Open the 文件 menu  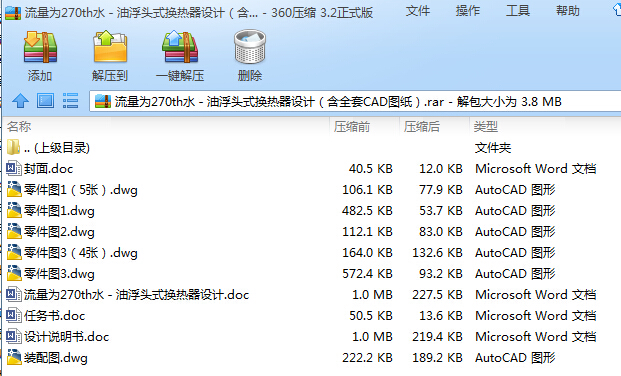pyautogui.click(x=417, y=11)
